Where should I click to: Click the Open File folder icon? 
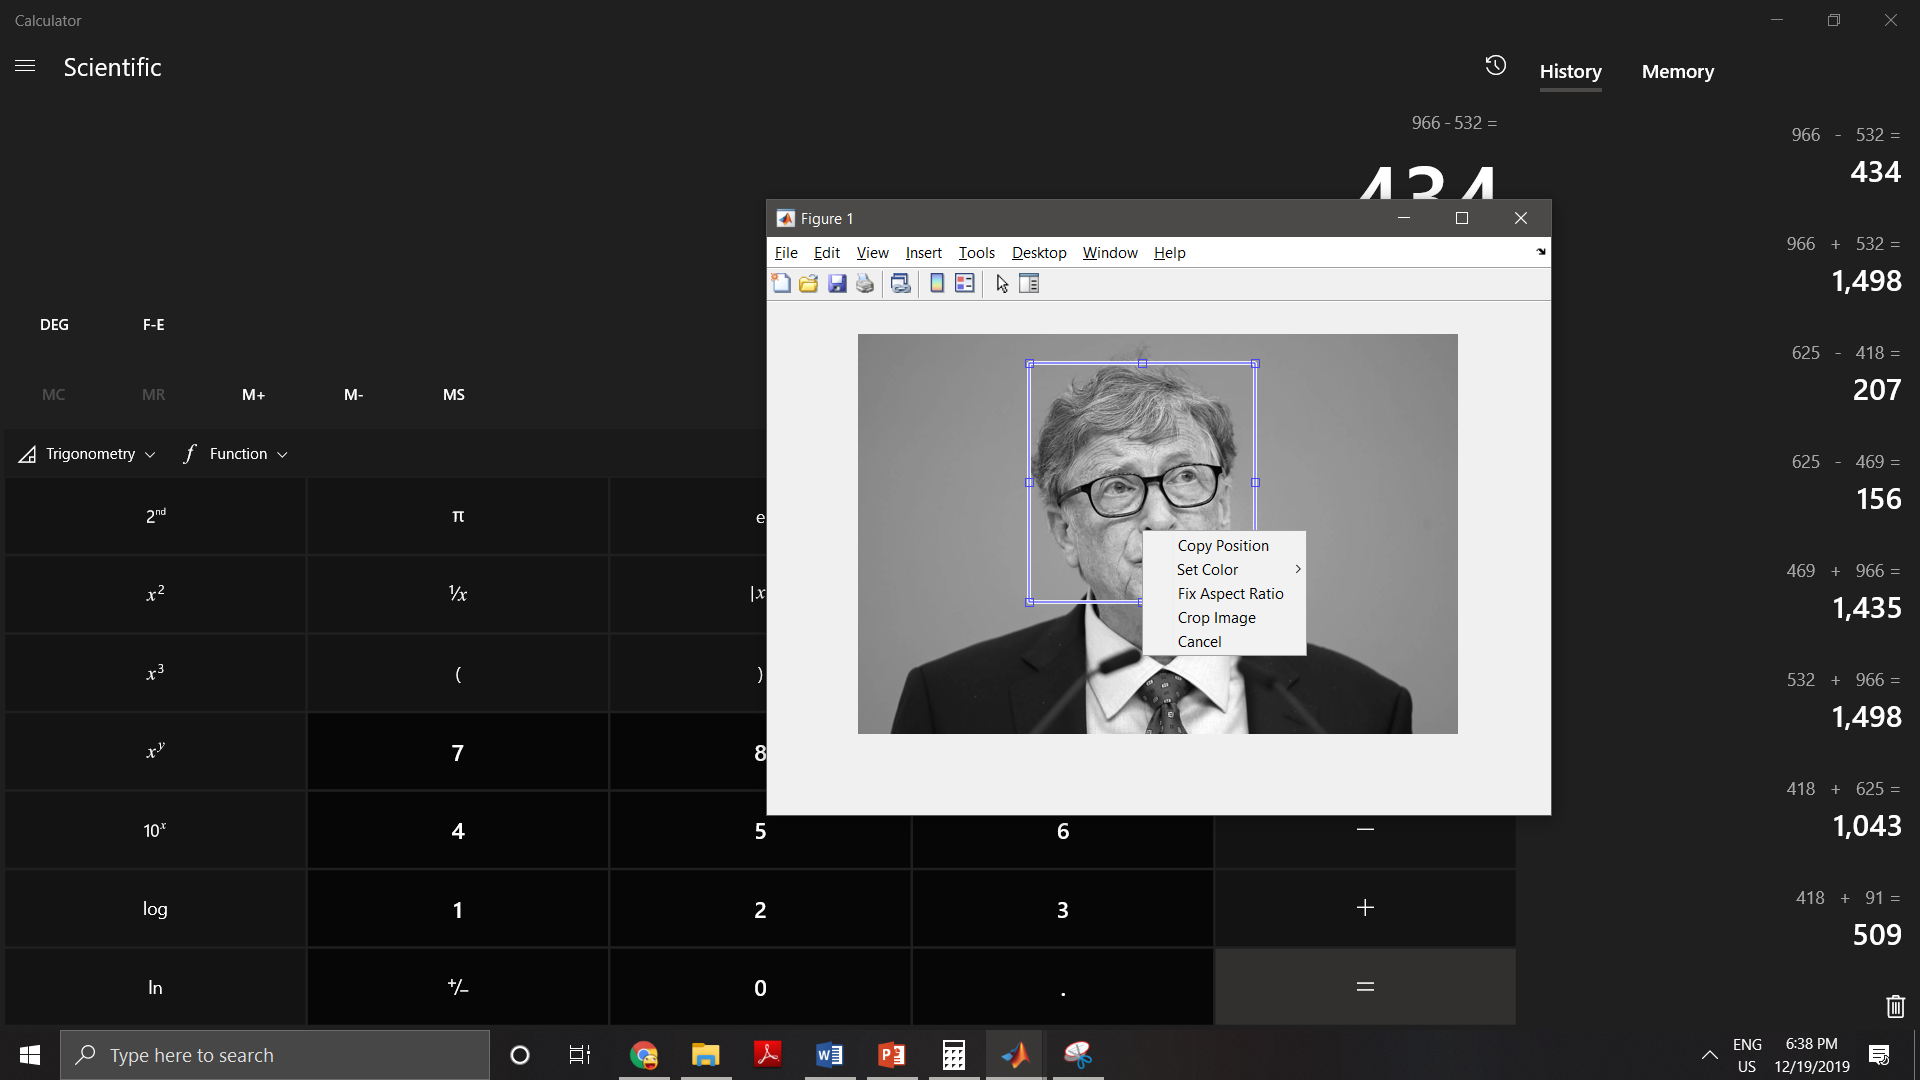[809, 284]
